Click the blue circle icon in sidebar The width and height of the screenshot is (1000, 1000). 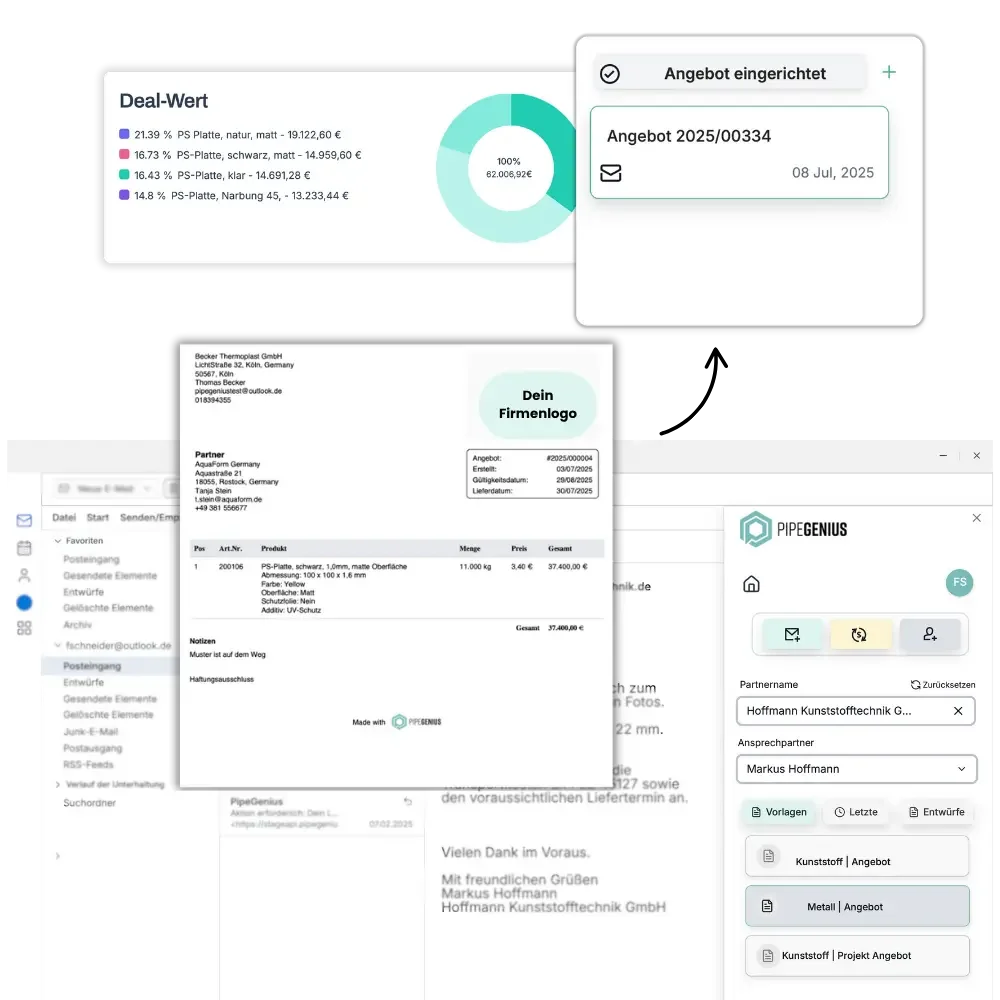[x=24, y=602]
